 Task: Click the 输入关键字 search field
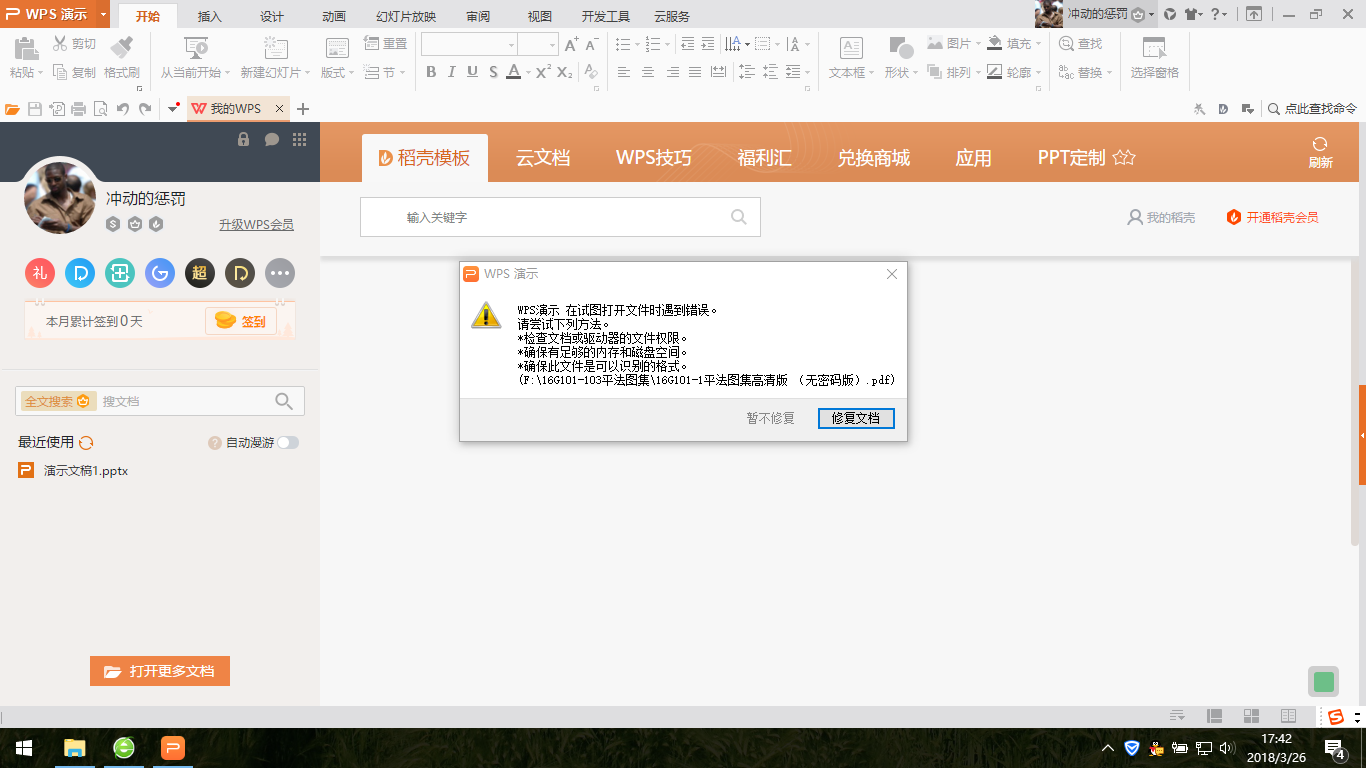tap(560, 217)
